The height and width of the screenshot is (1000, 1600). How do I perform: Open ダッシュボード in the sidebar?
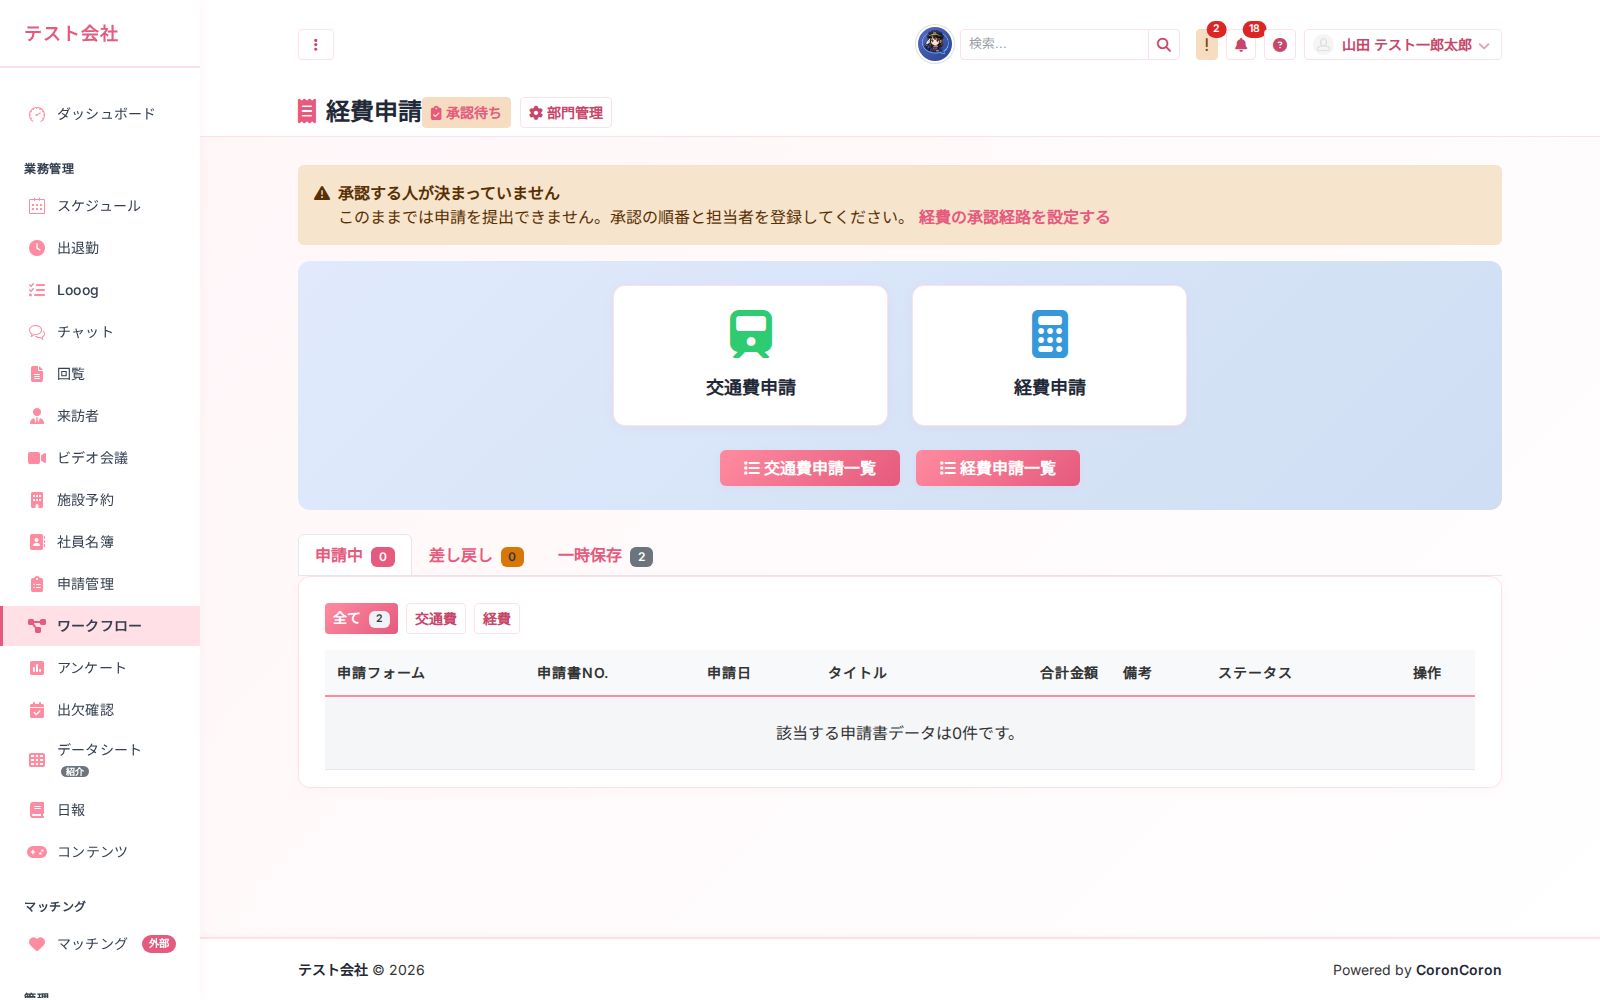tap(100, 114)
